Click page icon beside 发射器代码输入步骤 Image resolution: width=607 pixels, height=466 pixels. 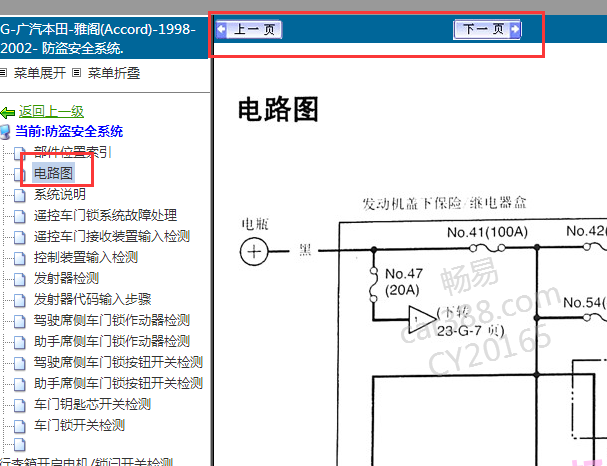[20, 300]
